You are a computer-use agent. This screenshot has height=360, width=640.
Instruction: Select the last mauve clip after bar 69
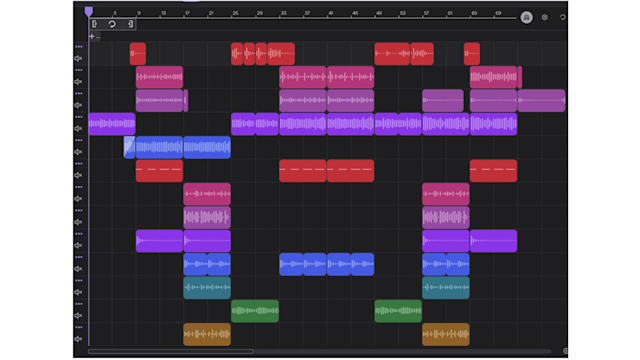542,100
